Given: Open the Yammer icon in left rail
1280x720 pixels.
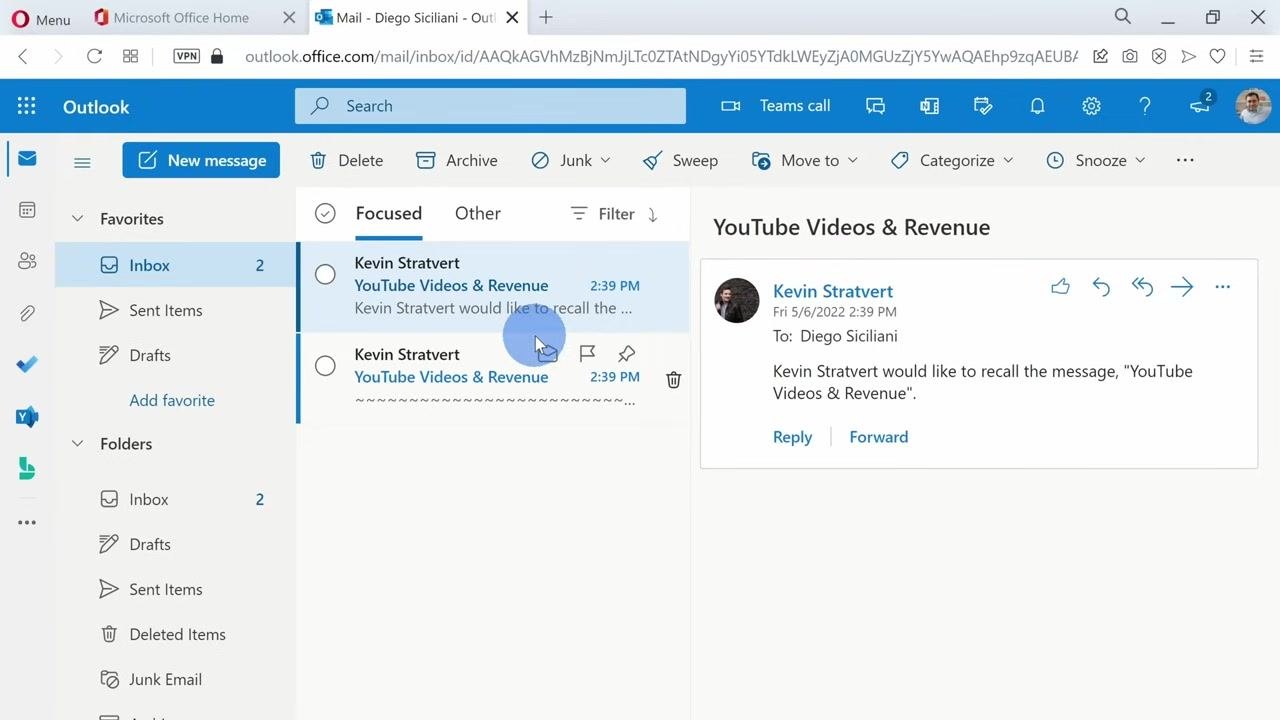Looking at the screenshot, I should pos(27,417).
